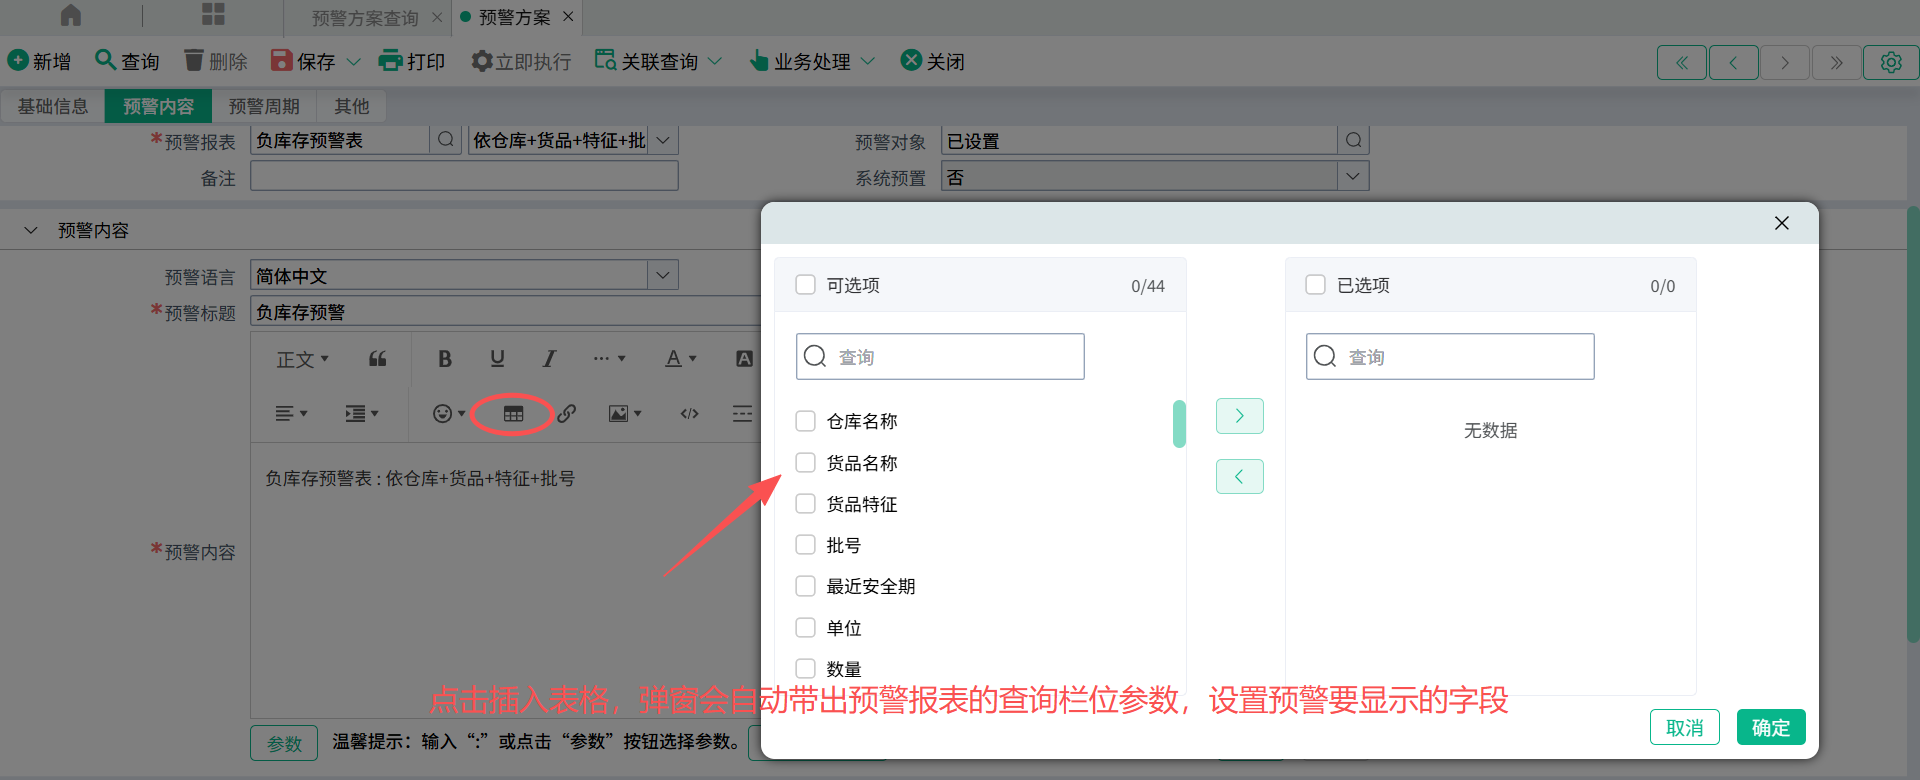Open the settings gear in top right
The width and height of the screenshot is (1920, 780).
pyautogui.click(x=1890, y=62)
